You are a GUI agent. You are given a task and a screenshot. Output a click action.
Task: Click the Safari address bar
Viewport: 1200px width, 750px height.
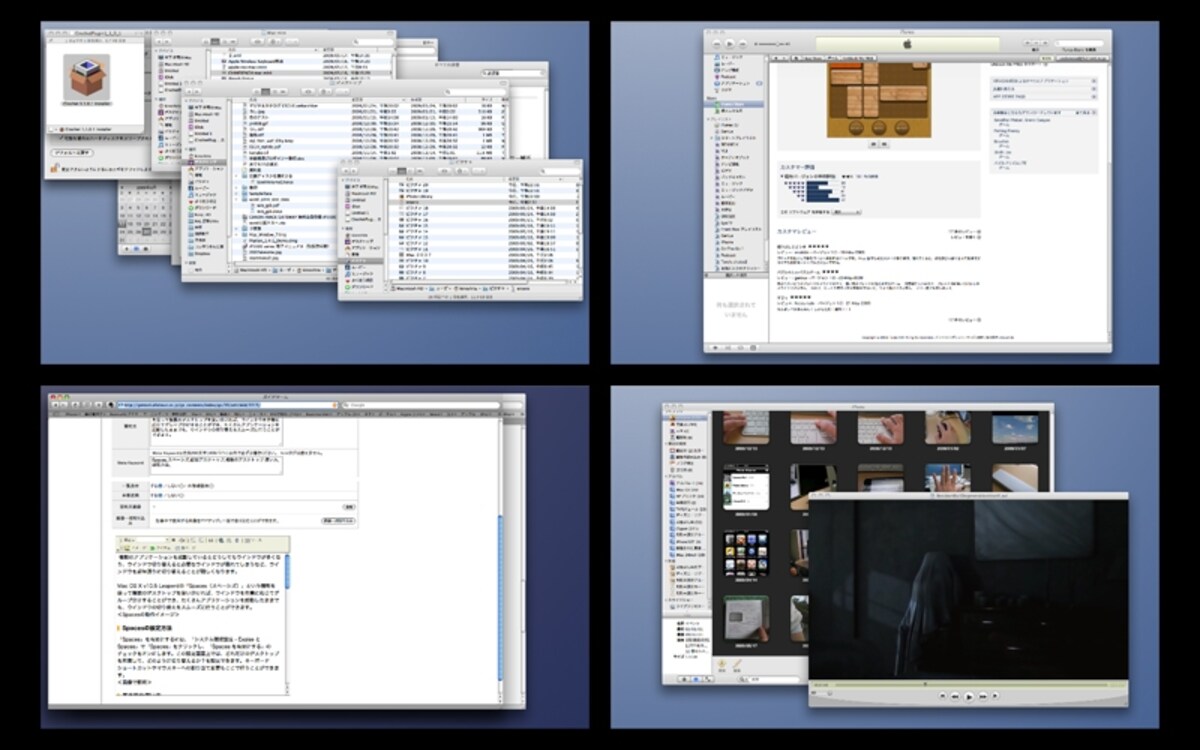click(228, 405)
